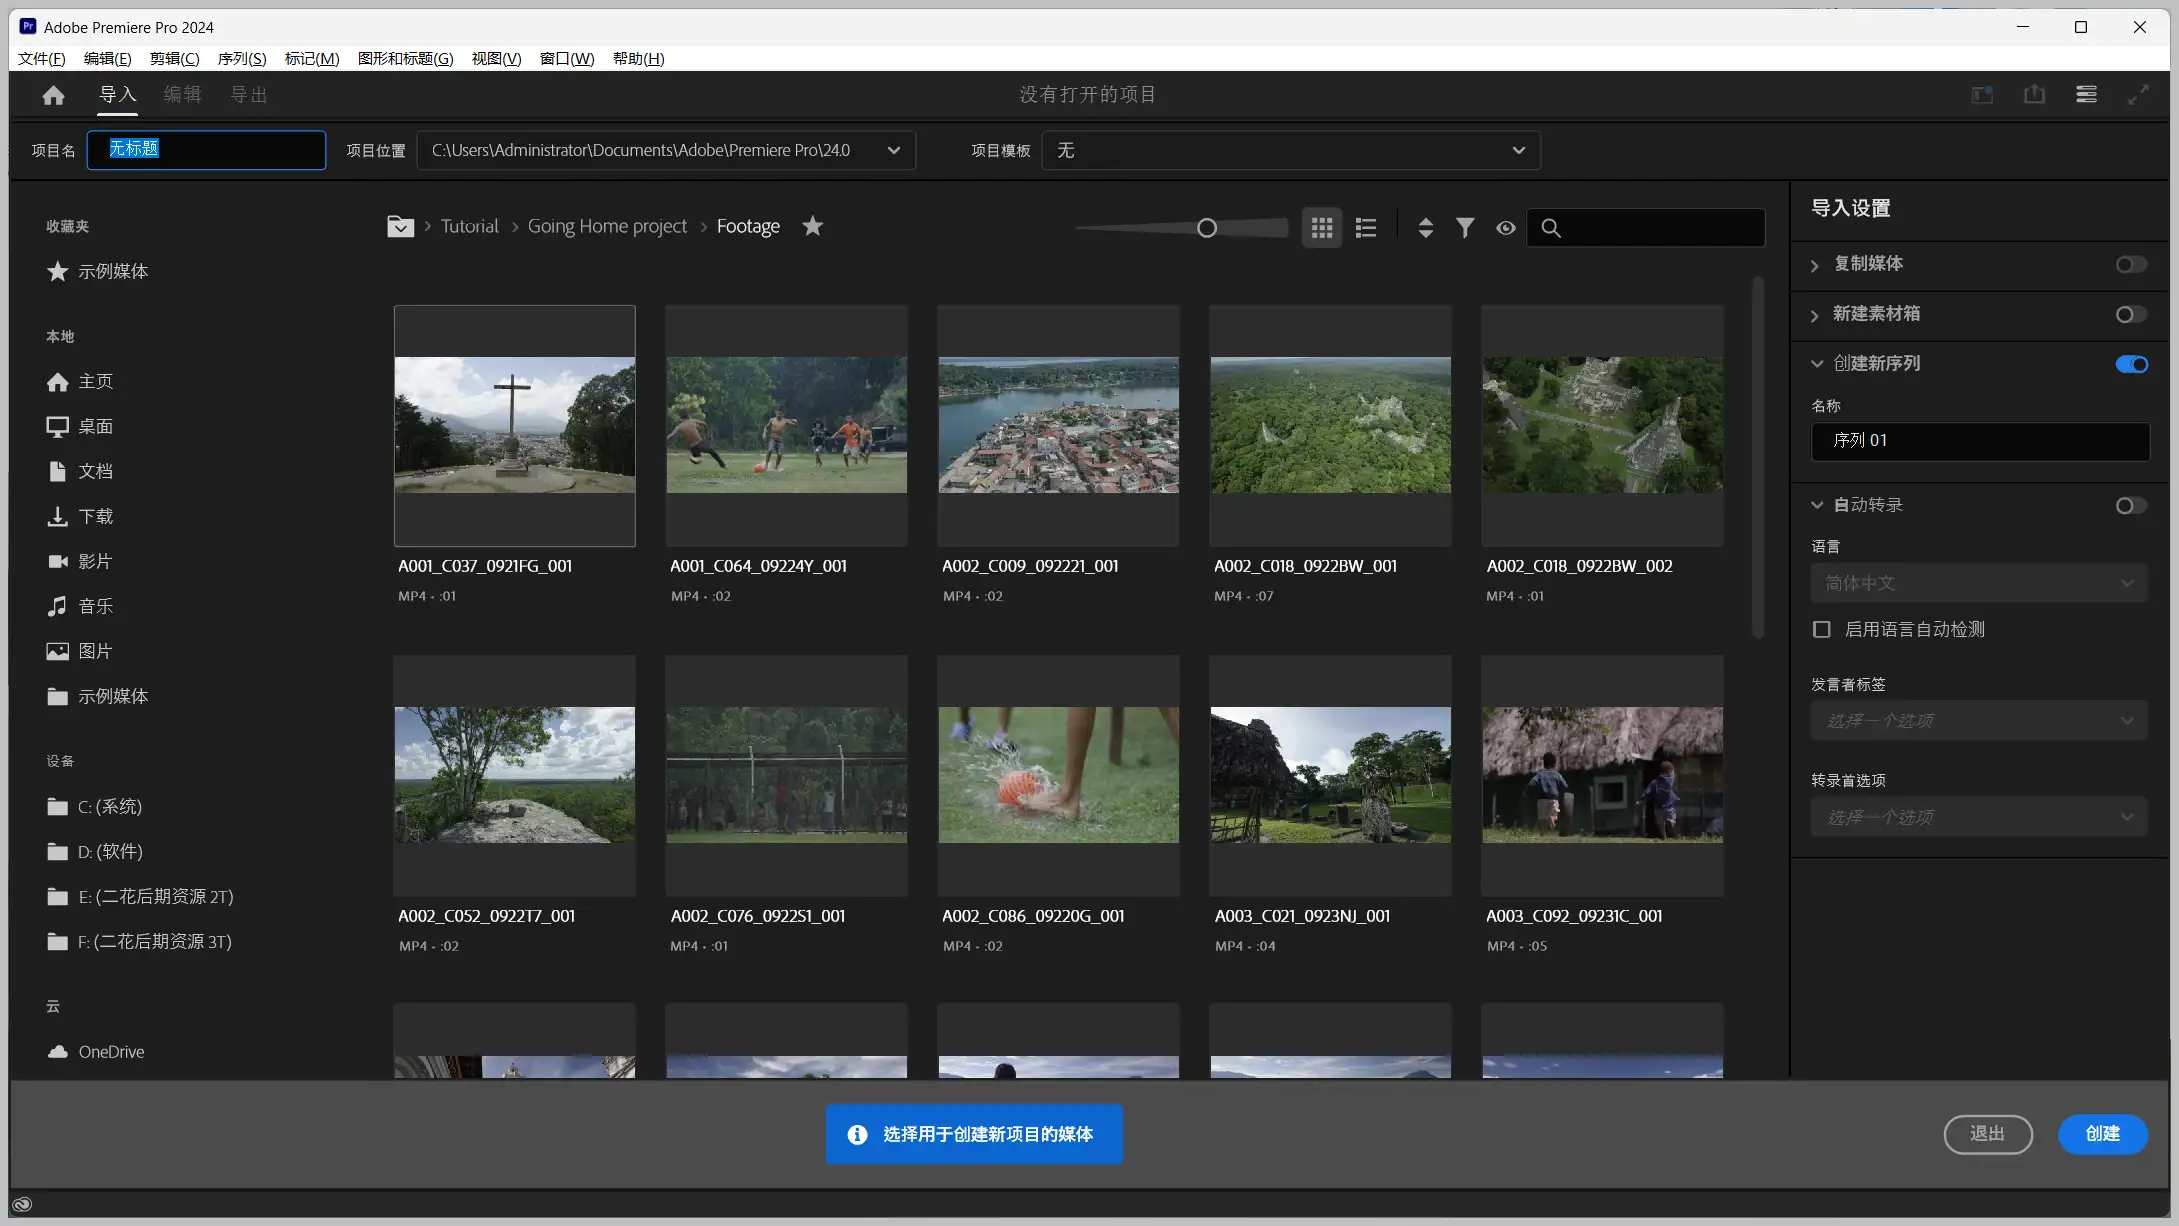Screen dimensions: 2179x1226
Task: Switch to grid view for media thumbnails
Action: [x=1321, y=227]
